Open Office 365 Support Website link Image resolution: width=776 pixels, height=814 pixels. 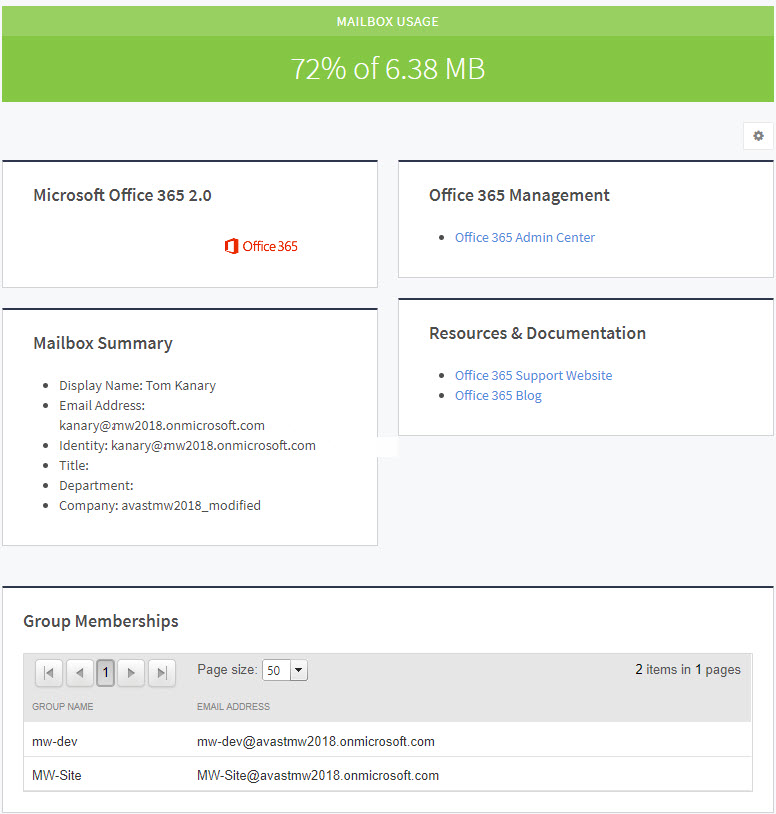pyautogui.click(x=533, y=375)
